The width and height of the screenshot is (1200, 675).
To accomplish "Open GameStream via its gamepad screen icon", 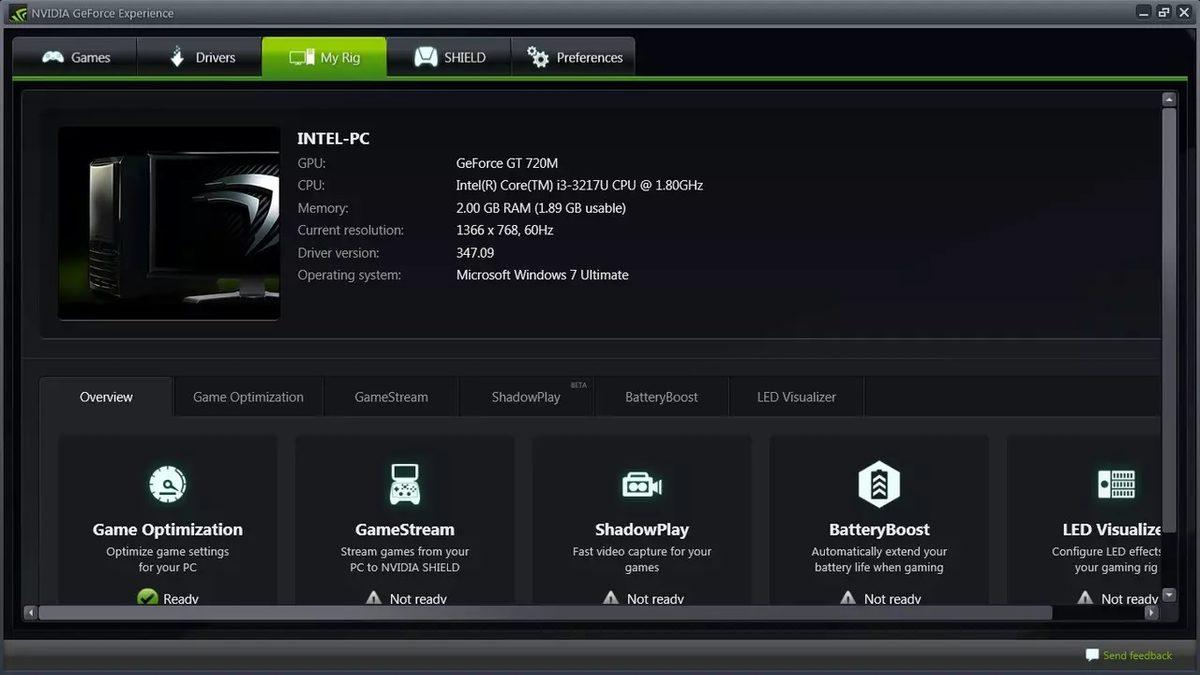I will [404, 484].
